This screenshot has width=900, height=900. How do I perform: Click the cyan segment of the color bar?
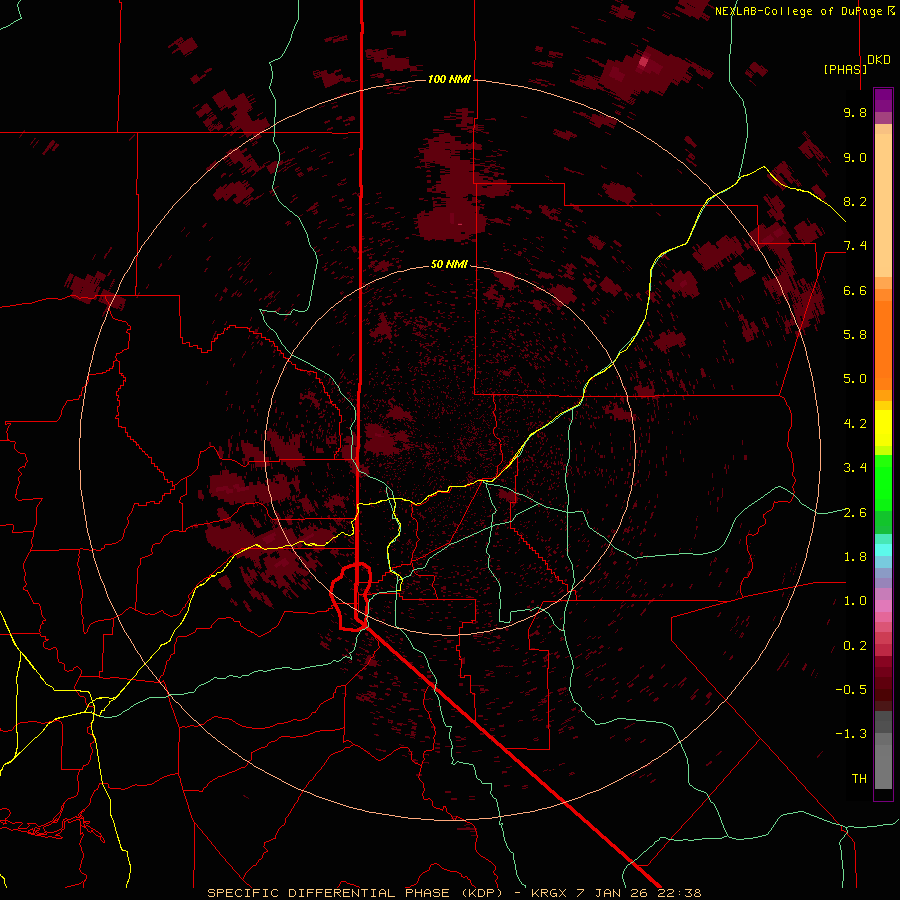pos(883,550)
